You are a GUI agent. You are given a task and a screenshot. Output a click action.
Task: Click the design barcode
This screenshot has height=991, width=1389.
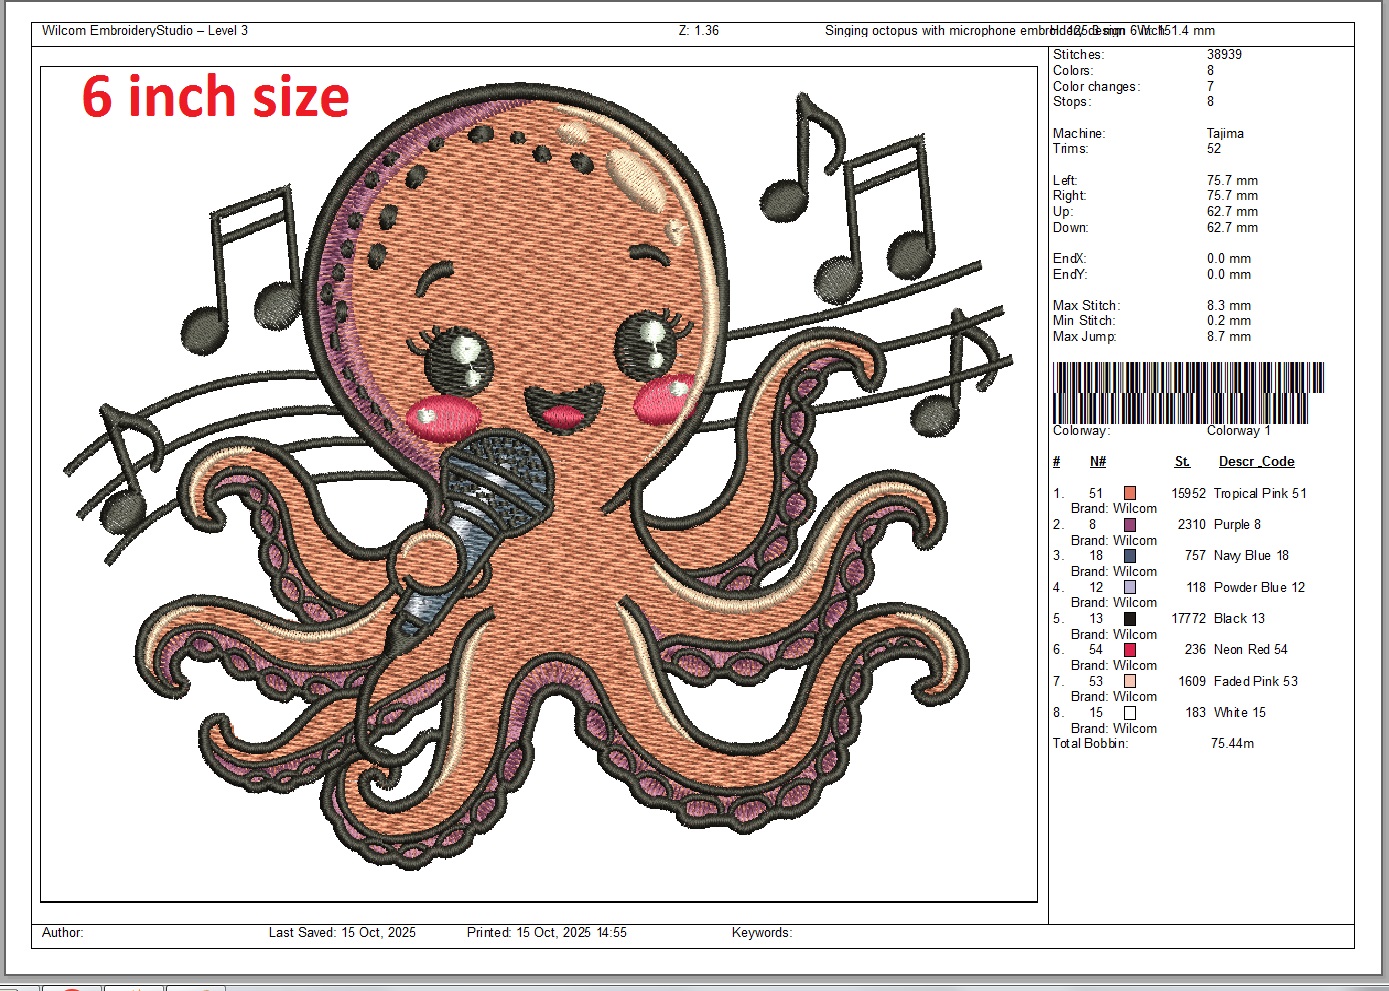click(x=1188, y=393)
